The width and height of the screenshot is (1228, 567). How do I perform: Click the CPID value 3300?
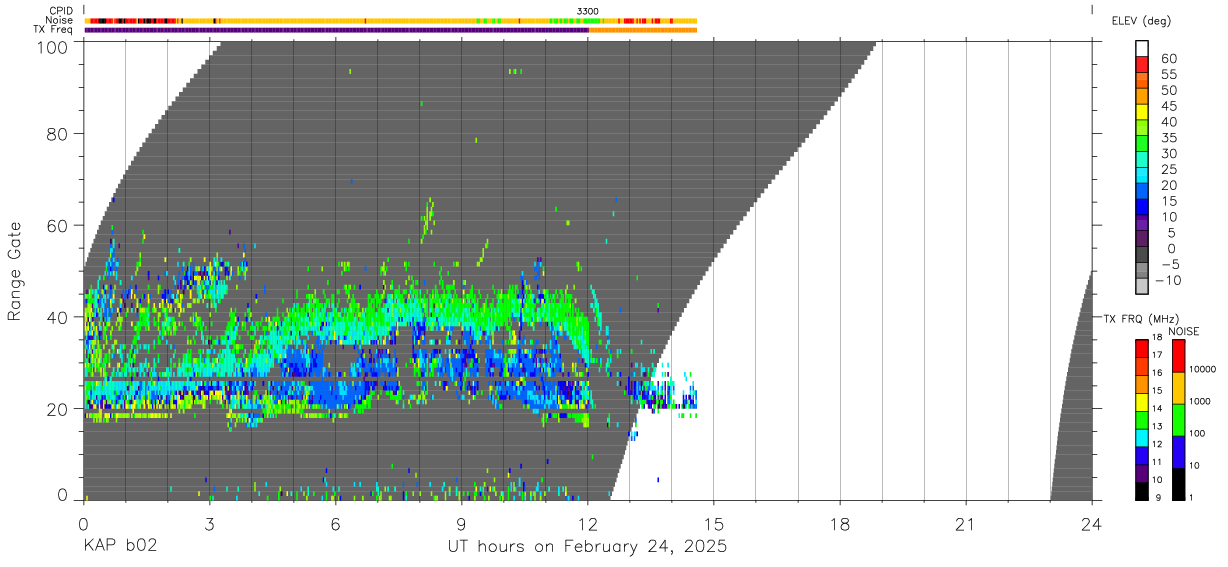pos(588,11)
